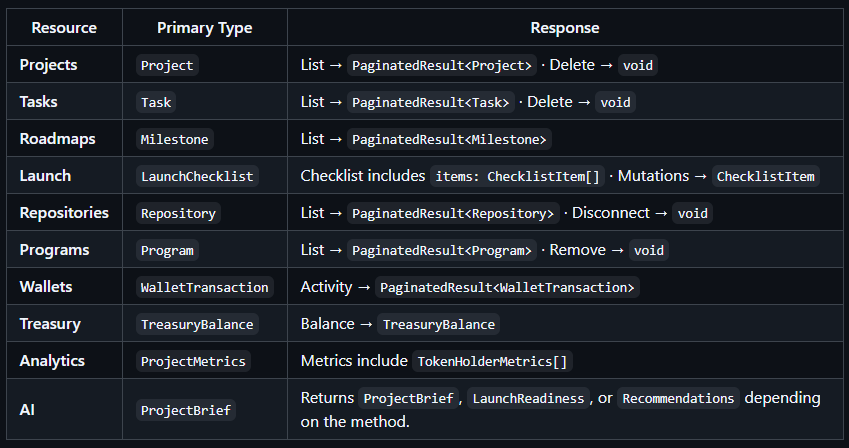Screen dimensions: 849x448
Task: Select the Response column header
Action: (565, 28)
